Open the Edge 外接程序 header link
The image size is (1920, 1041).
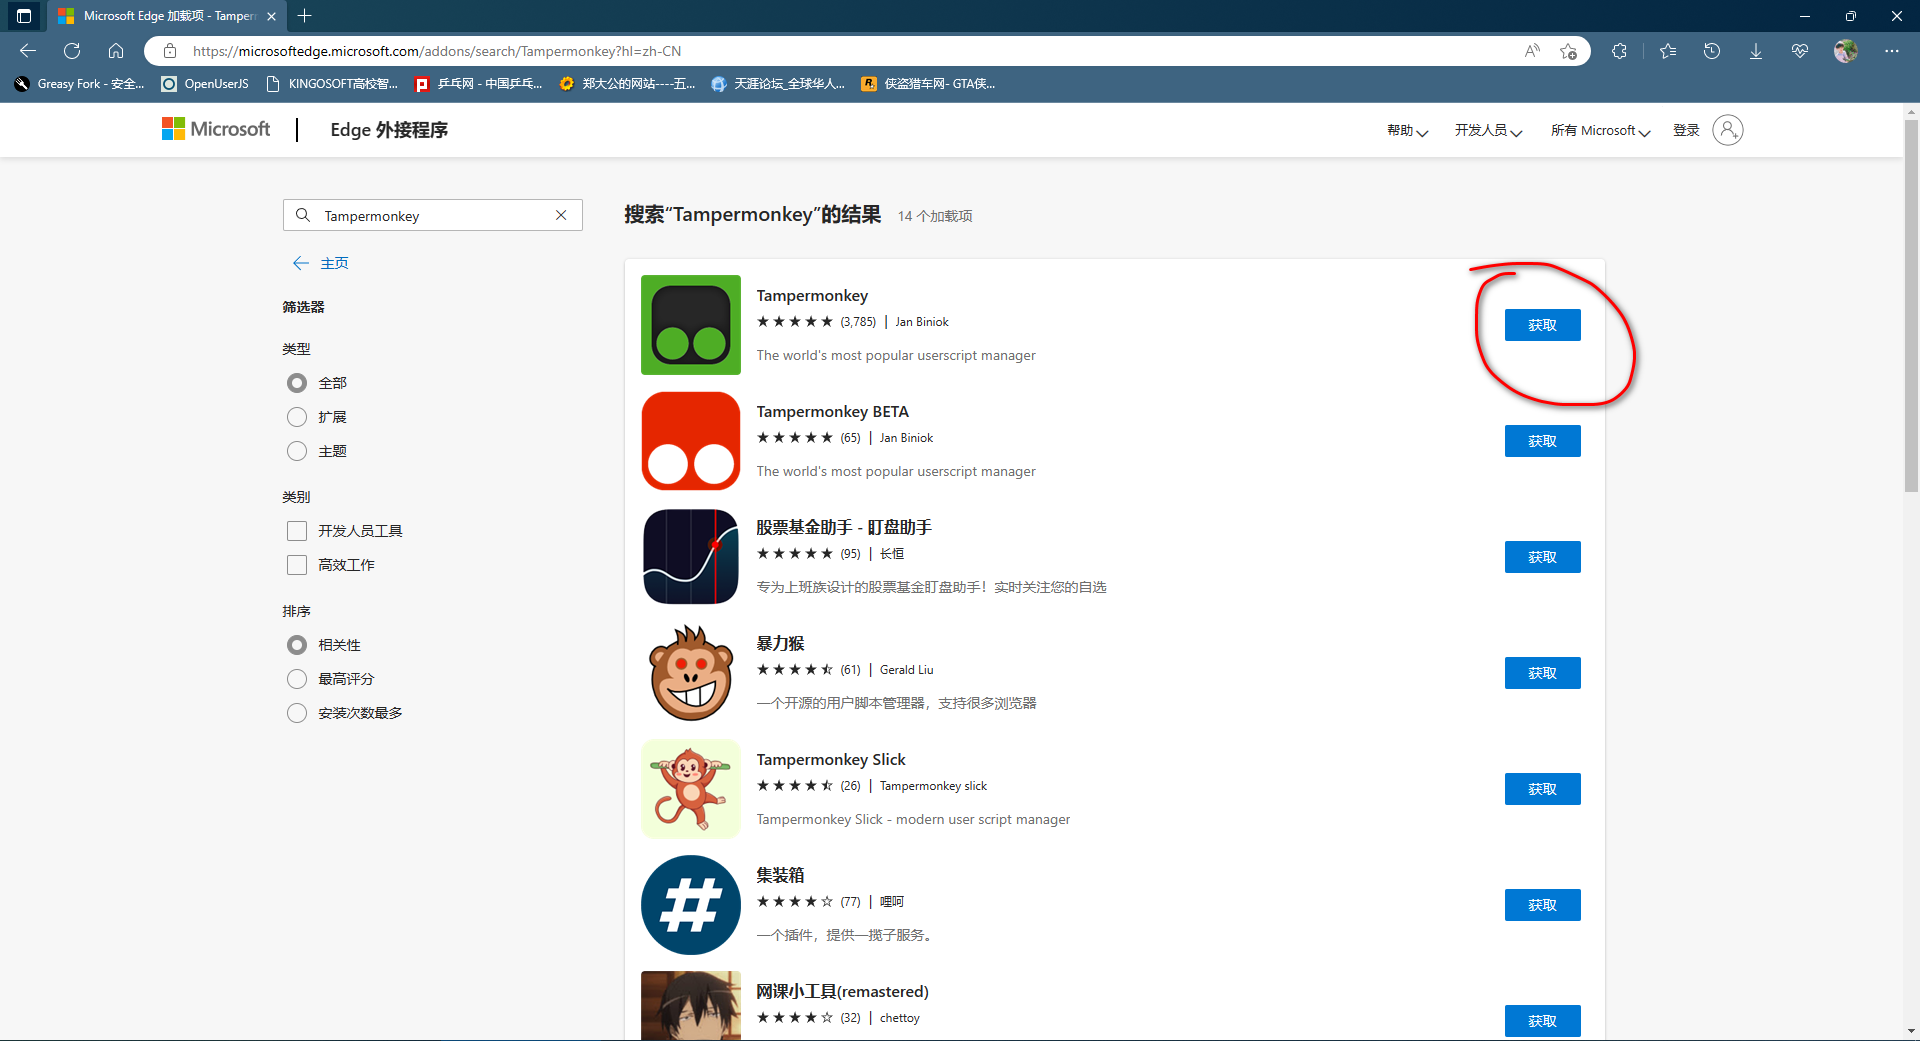(x=389, y=130)
